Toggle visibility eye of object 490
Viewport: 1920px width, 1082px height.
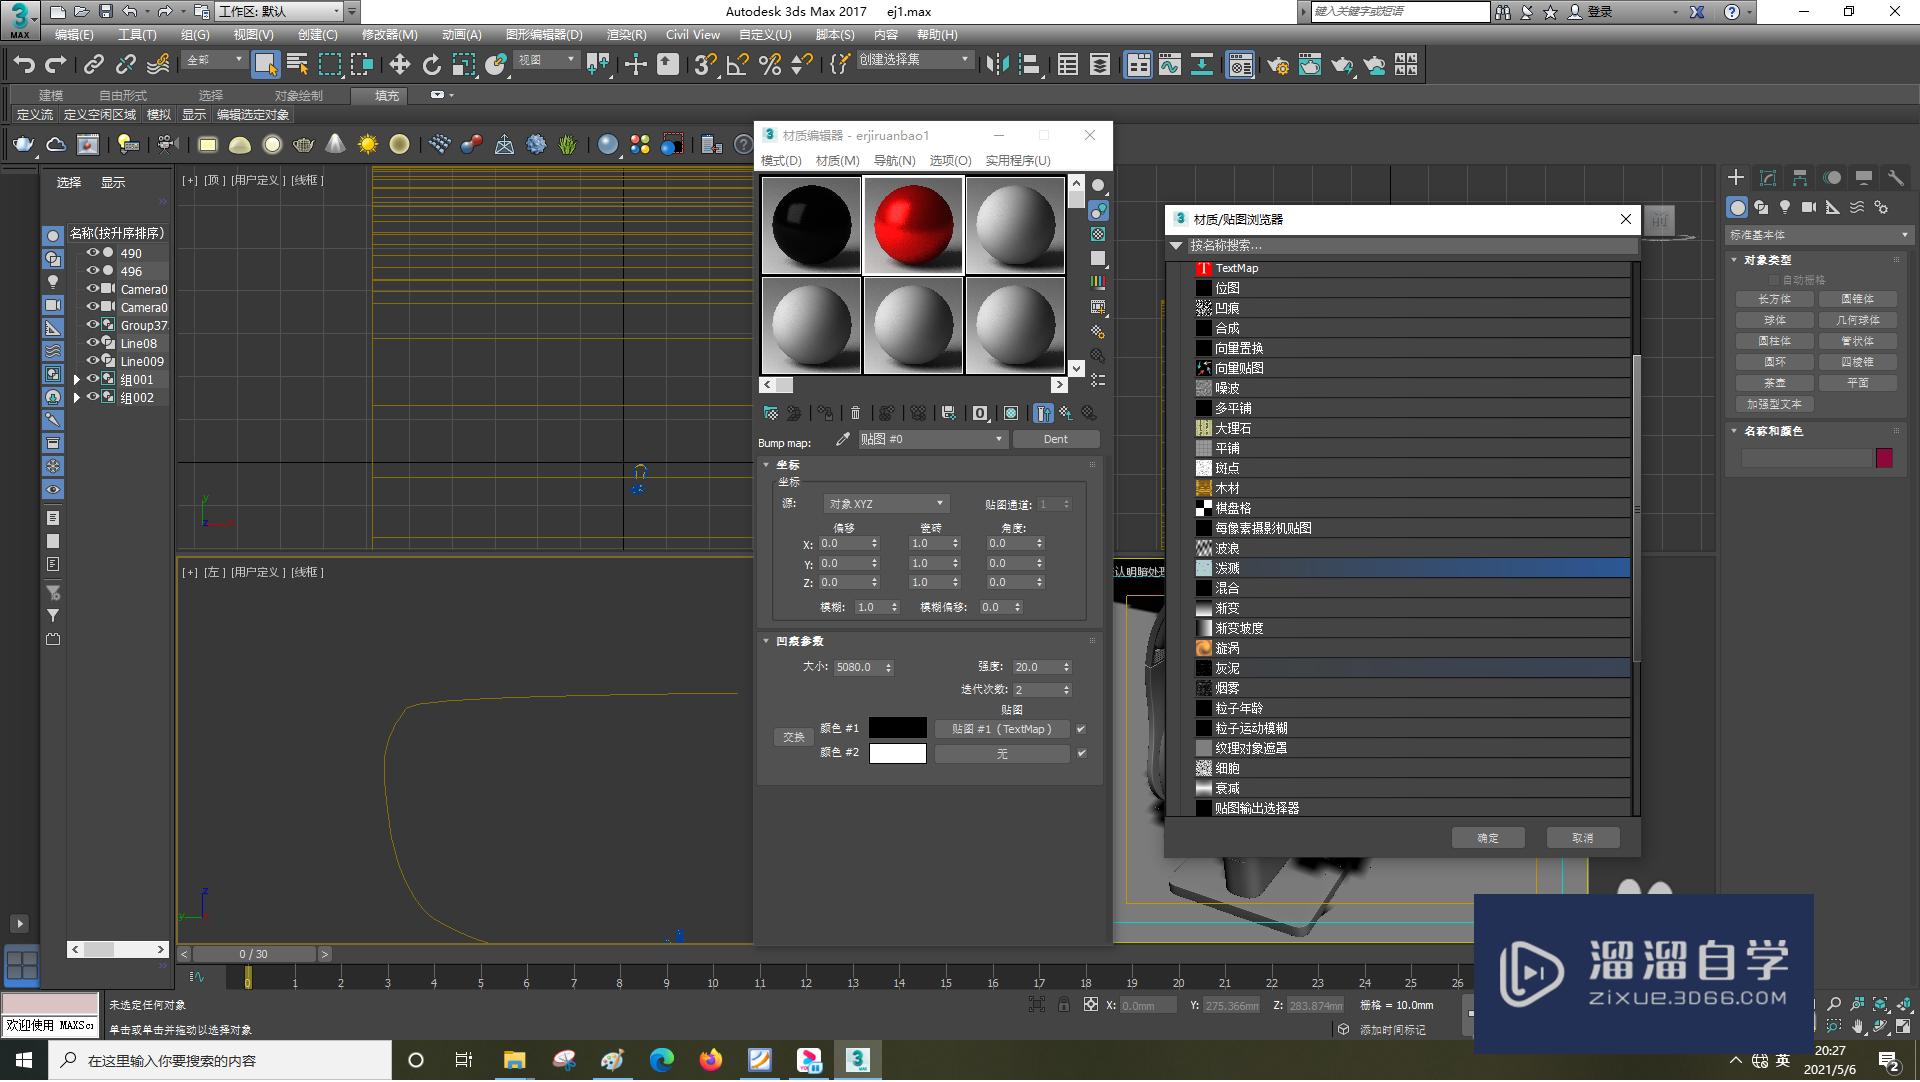[93, 253]
